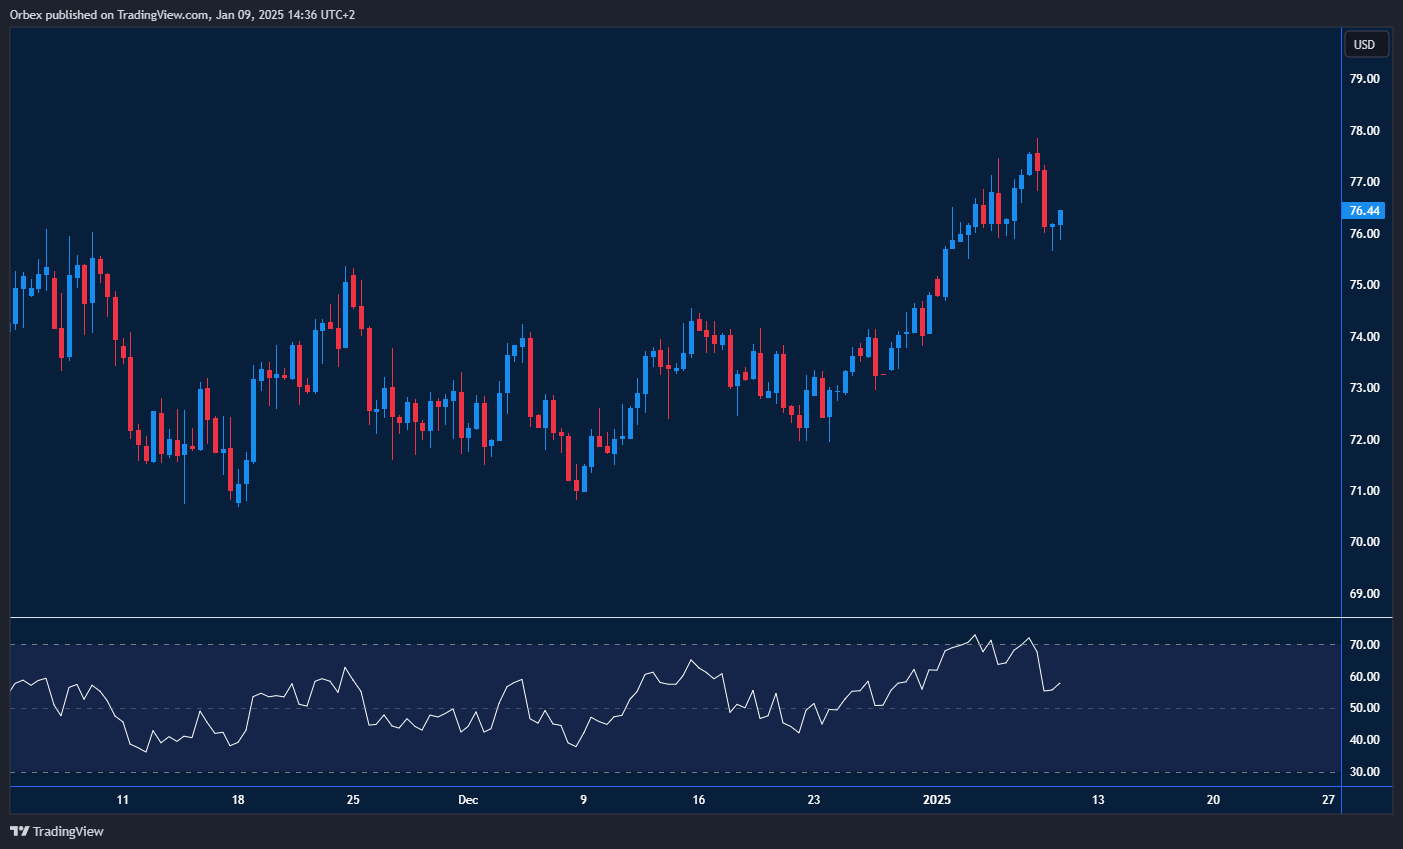Image resolution: width=1403 pixels, height=849 pixels.
Task: Click the TradingView logo icon
Action: click(x=19, y=831)
